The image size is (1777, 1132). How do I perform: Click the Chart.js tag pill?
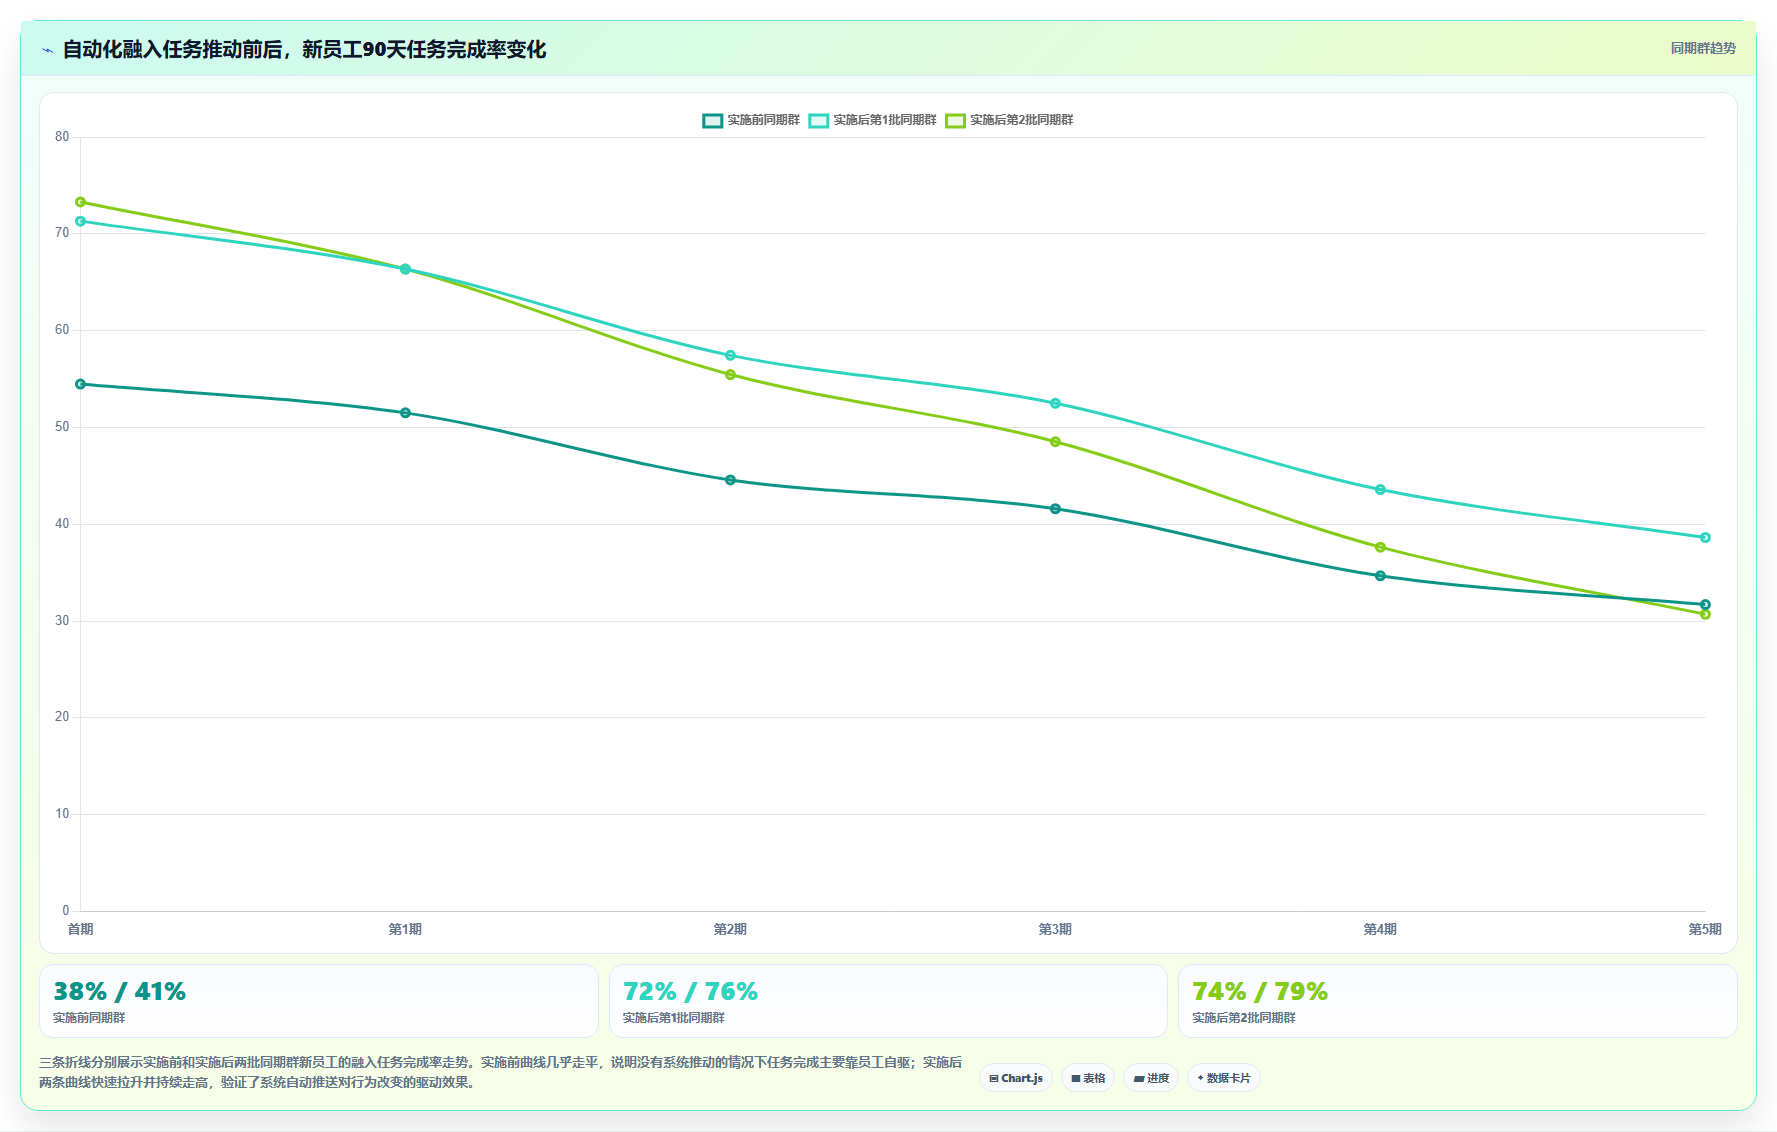click(1016, 1078)
